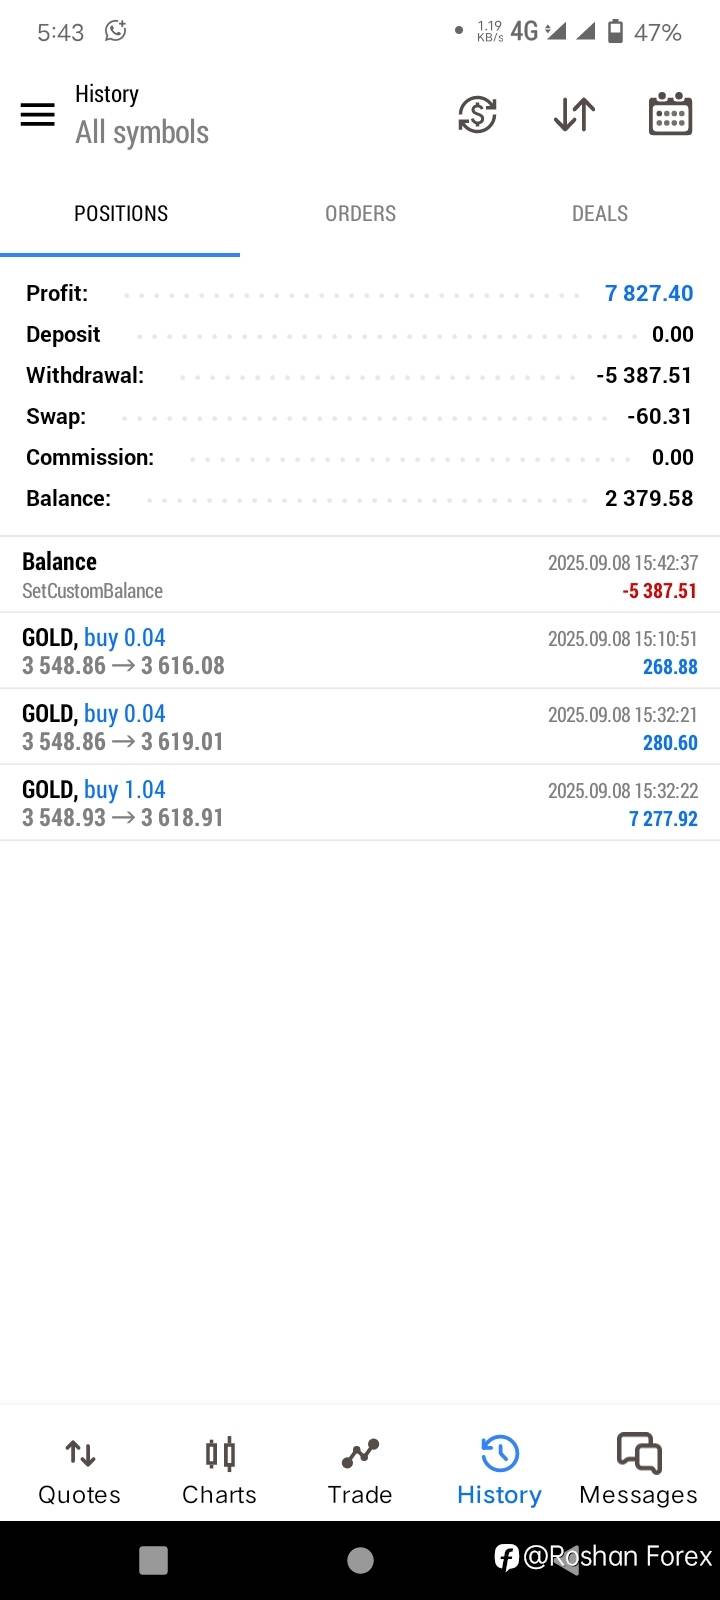
Task: Open Trade screen from bottom bar
Action: pos(360,1470)
